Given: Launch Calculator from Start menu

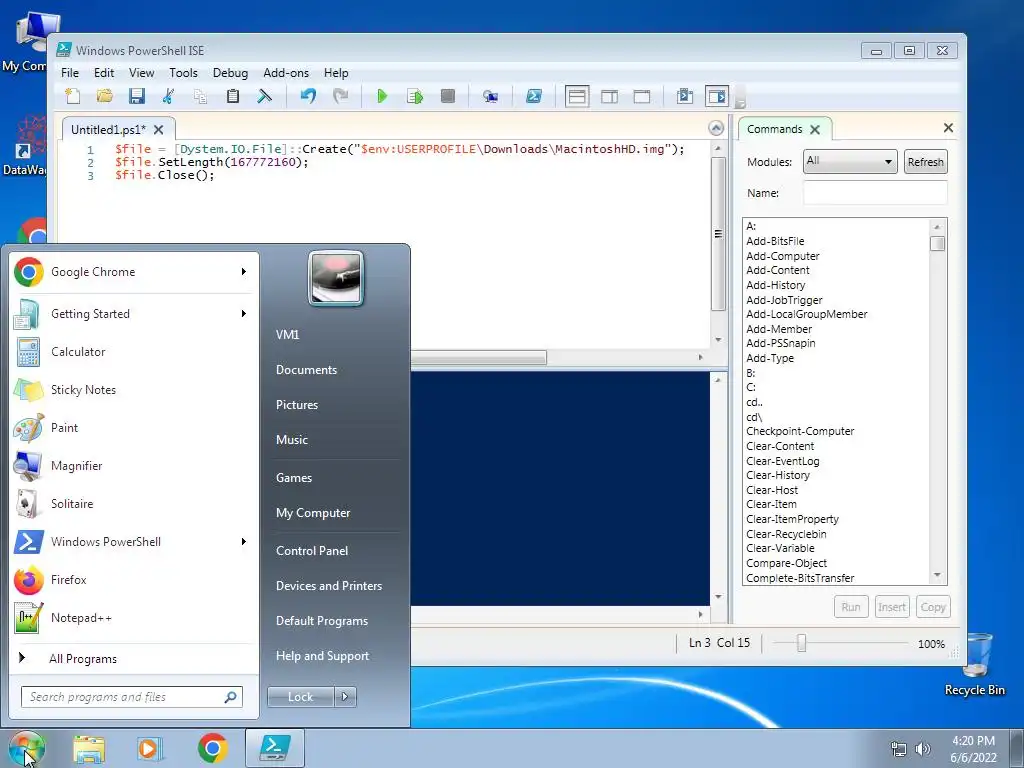Looking at the screenshot, I should click(x=133, y=351).
